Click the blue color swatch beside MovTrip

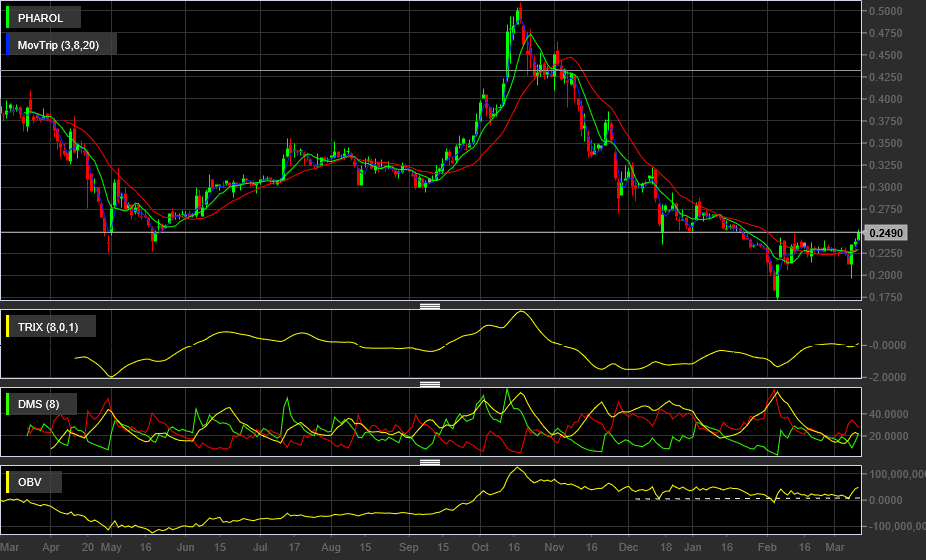tap(8, 44)
